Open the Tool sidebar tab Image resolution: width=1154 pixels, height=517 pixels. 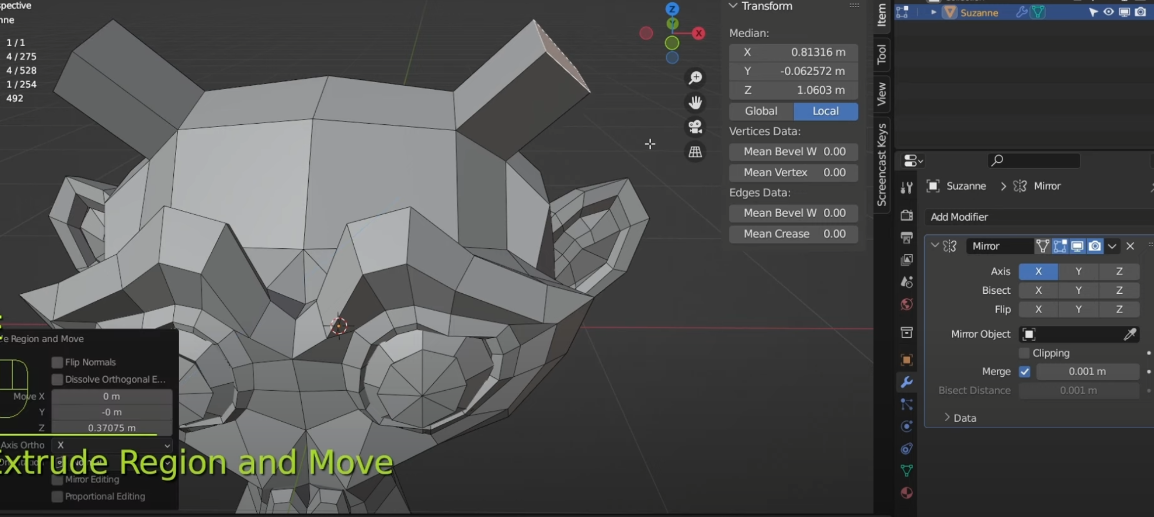882,54
